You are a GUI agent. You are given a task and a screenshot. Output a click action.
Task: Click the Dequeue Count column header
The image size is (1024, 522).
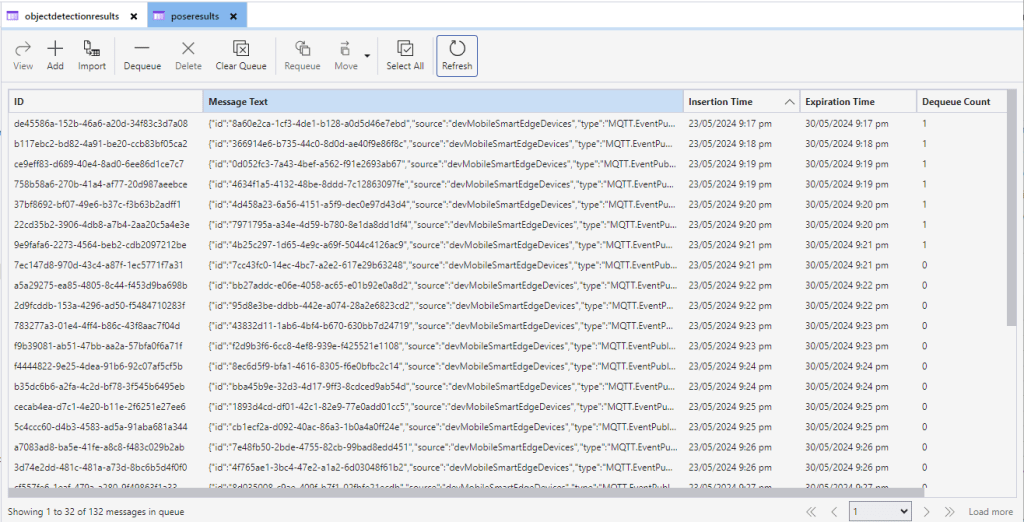pos(957,102)
